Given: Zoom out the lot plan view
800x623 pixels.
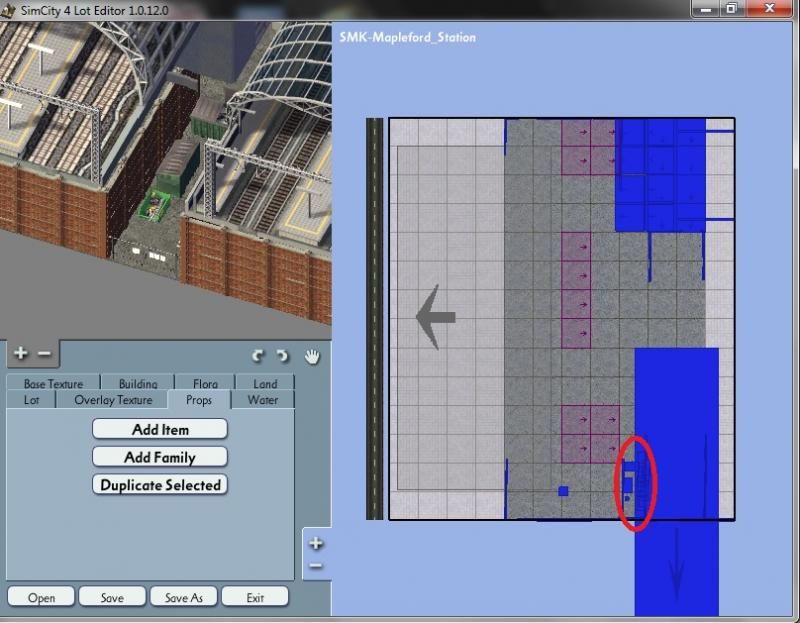Looking at the screenshot, I should [316, 566].
